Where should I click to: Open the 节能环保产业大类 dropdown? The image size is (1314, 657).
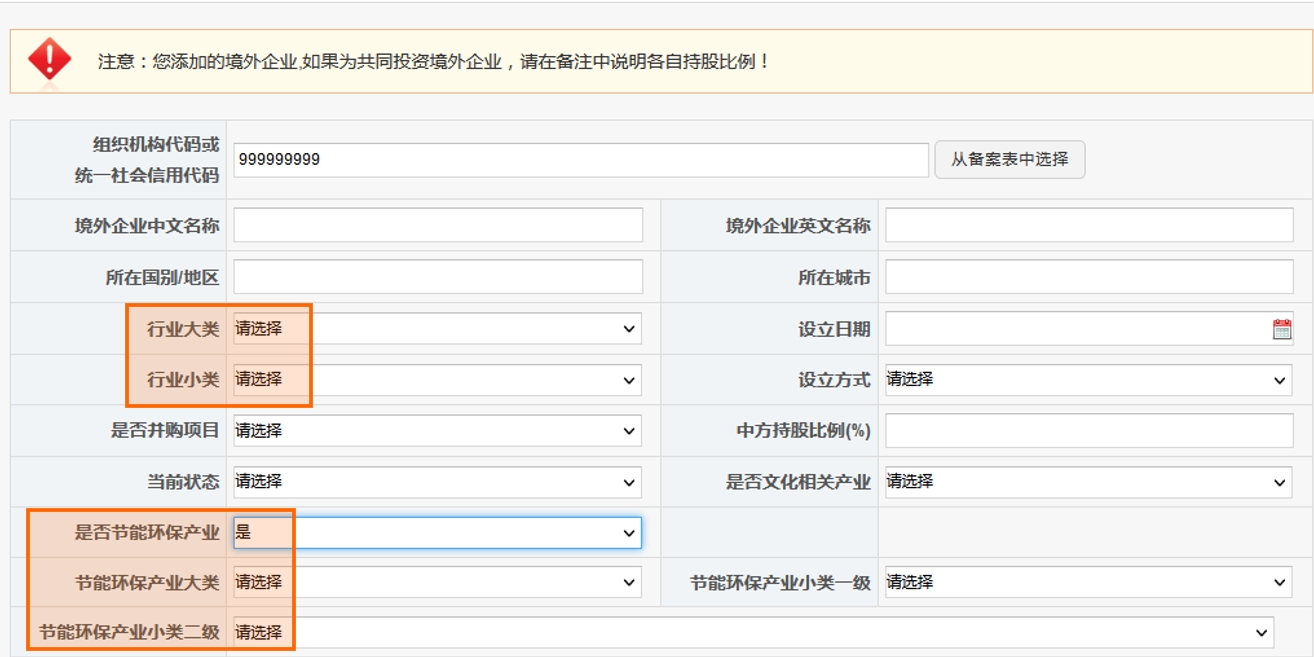point(437,582)
